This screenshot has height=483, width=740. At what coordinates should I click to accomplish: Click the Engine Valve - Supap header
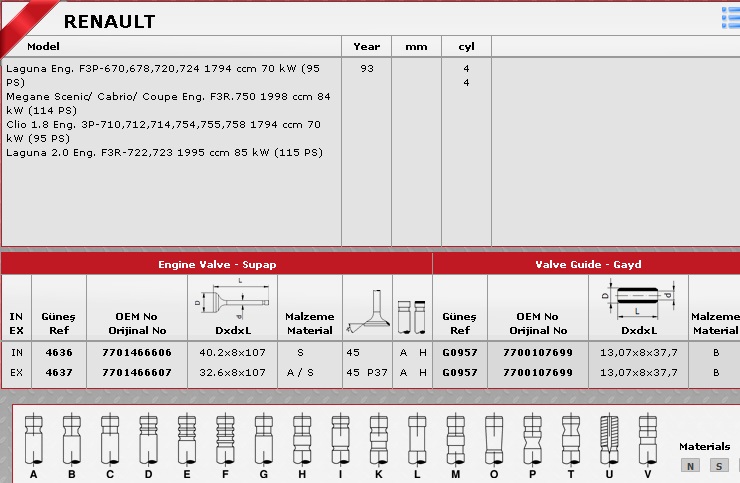(x=217, y=265)
